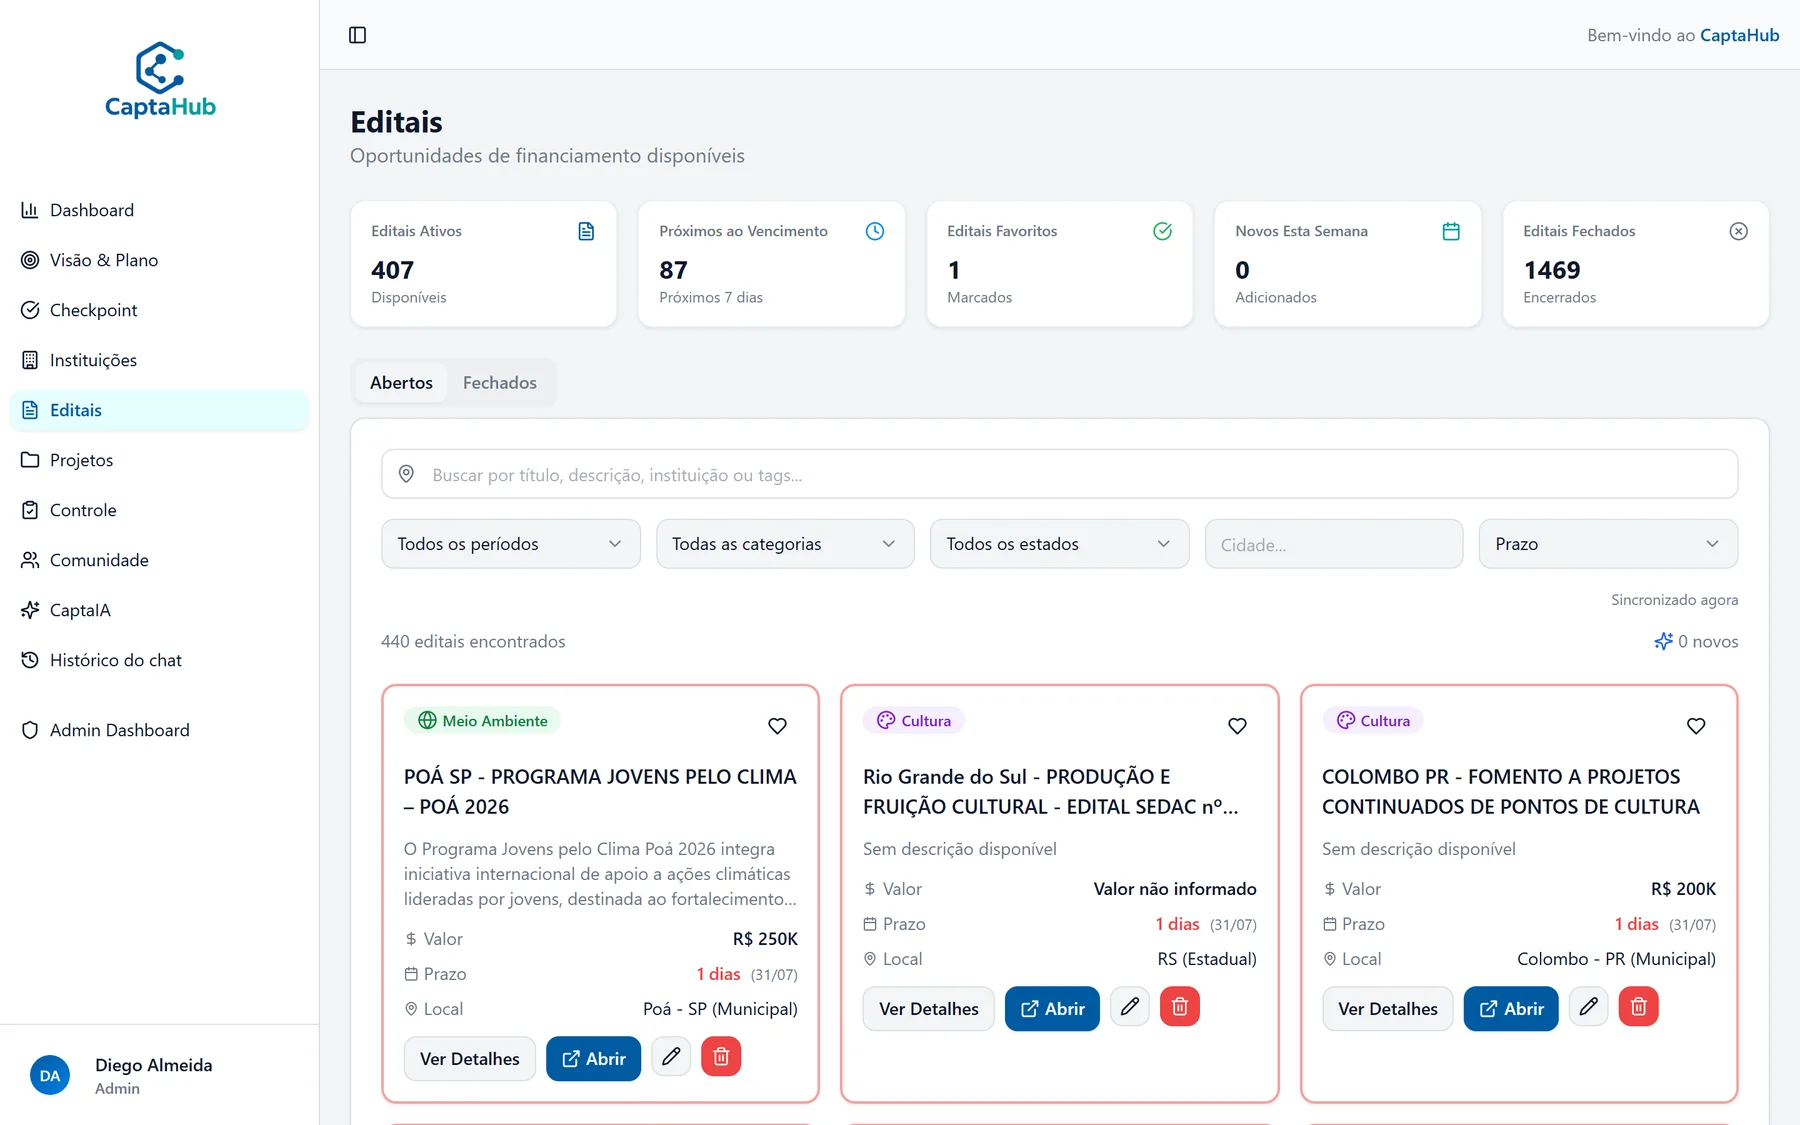
Task: Open the Todas as categorias dropdown
Action: tap(785, 544)
